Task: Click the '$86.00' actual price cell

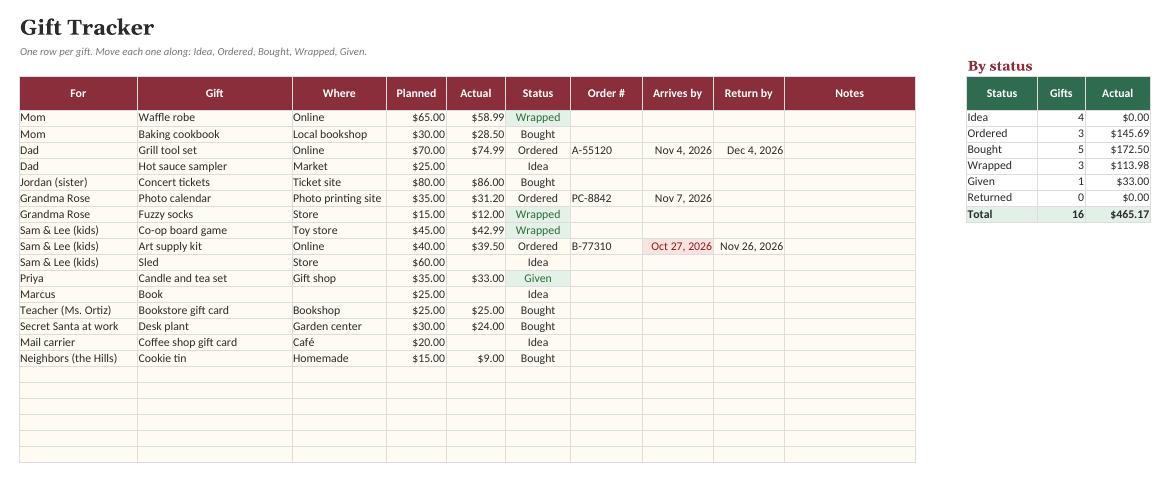Action: coord(476,182)
